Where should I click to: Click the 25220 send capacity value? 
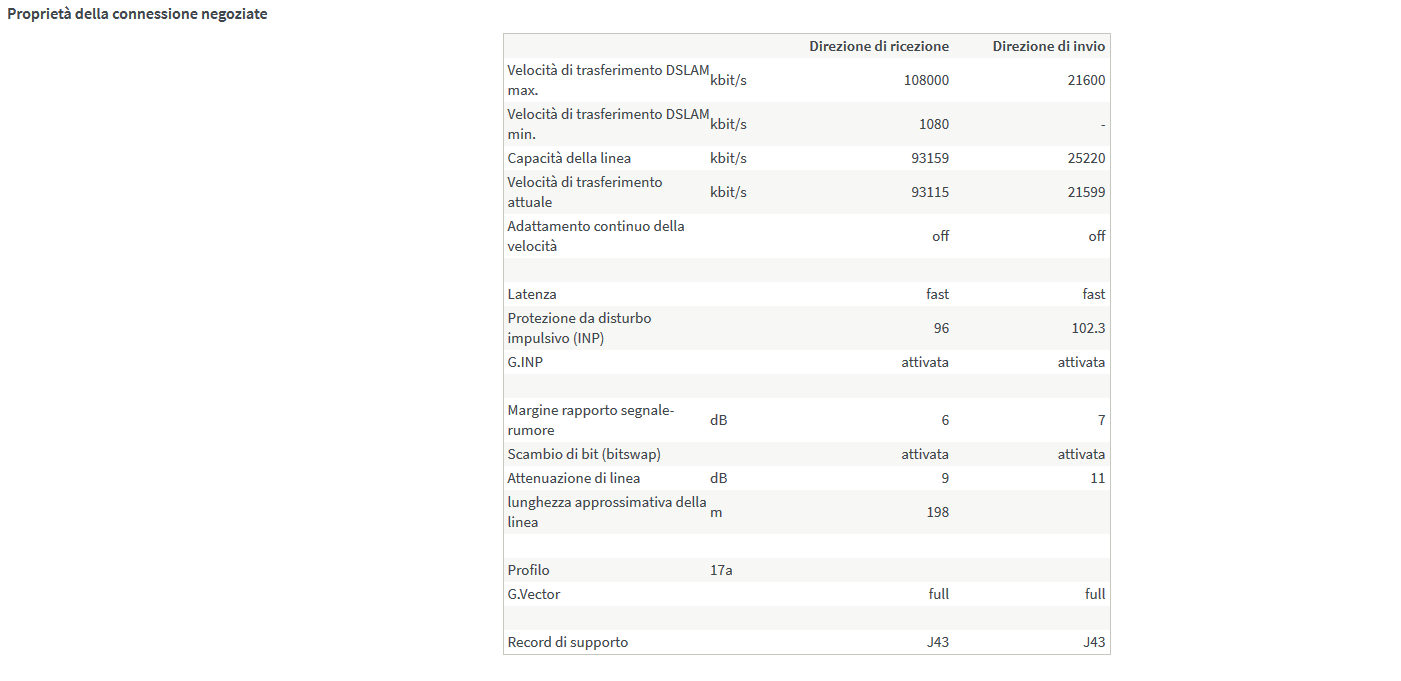click(1087, 158)
